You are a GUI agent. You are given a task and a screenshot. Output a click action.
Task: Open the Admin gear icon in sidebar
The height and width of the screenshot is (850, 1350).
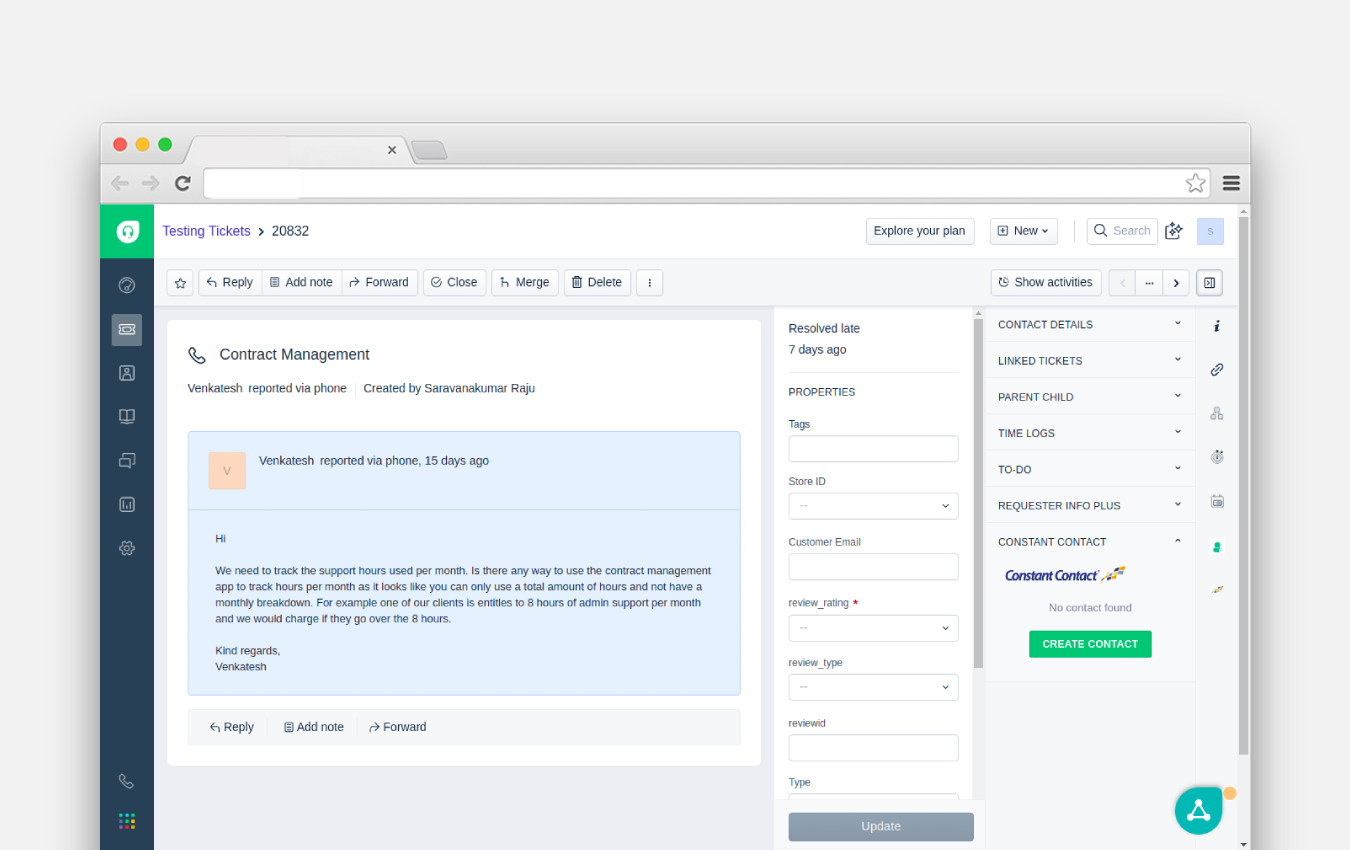pyautogui.click(x=127, y=548)
